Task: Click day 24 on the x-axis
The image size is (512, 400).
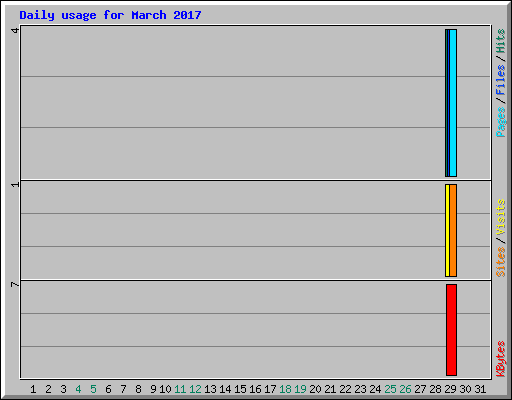Action: click(x=375, y=389)
